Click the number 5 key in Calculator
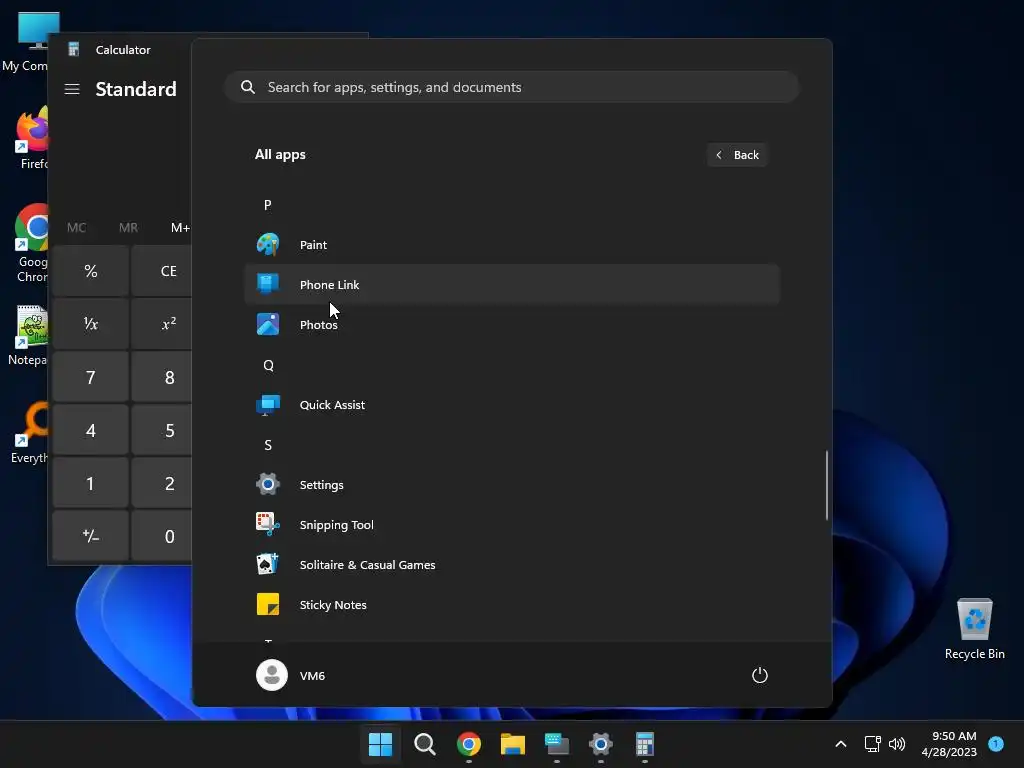Screen dimensions: 1024x768 (x=162, y=430)
